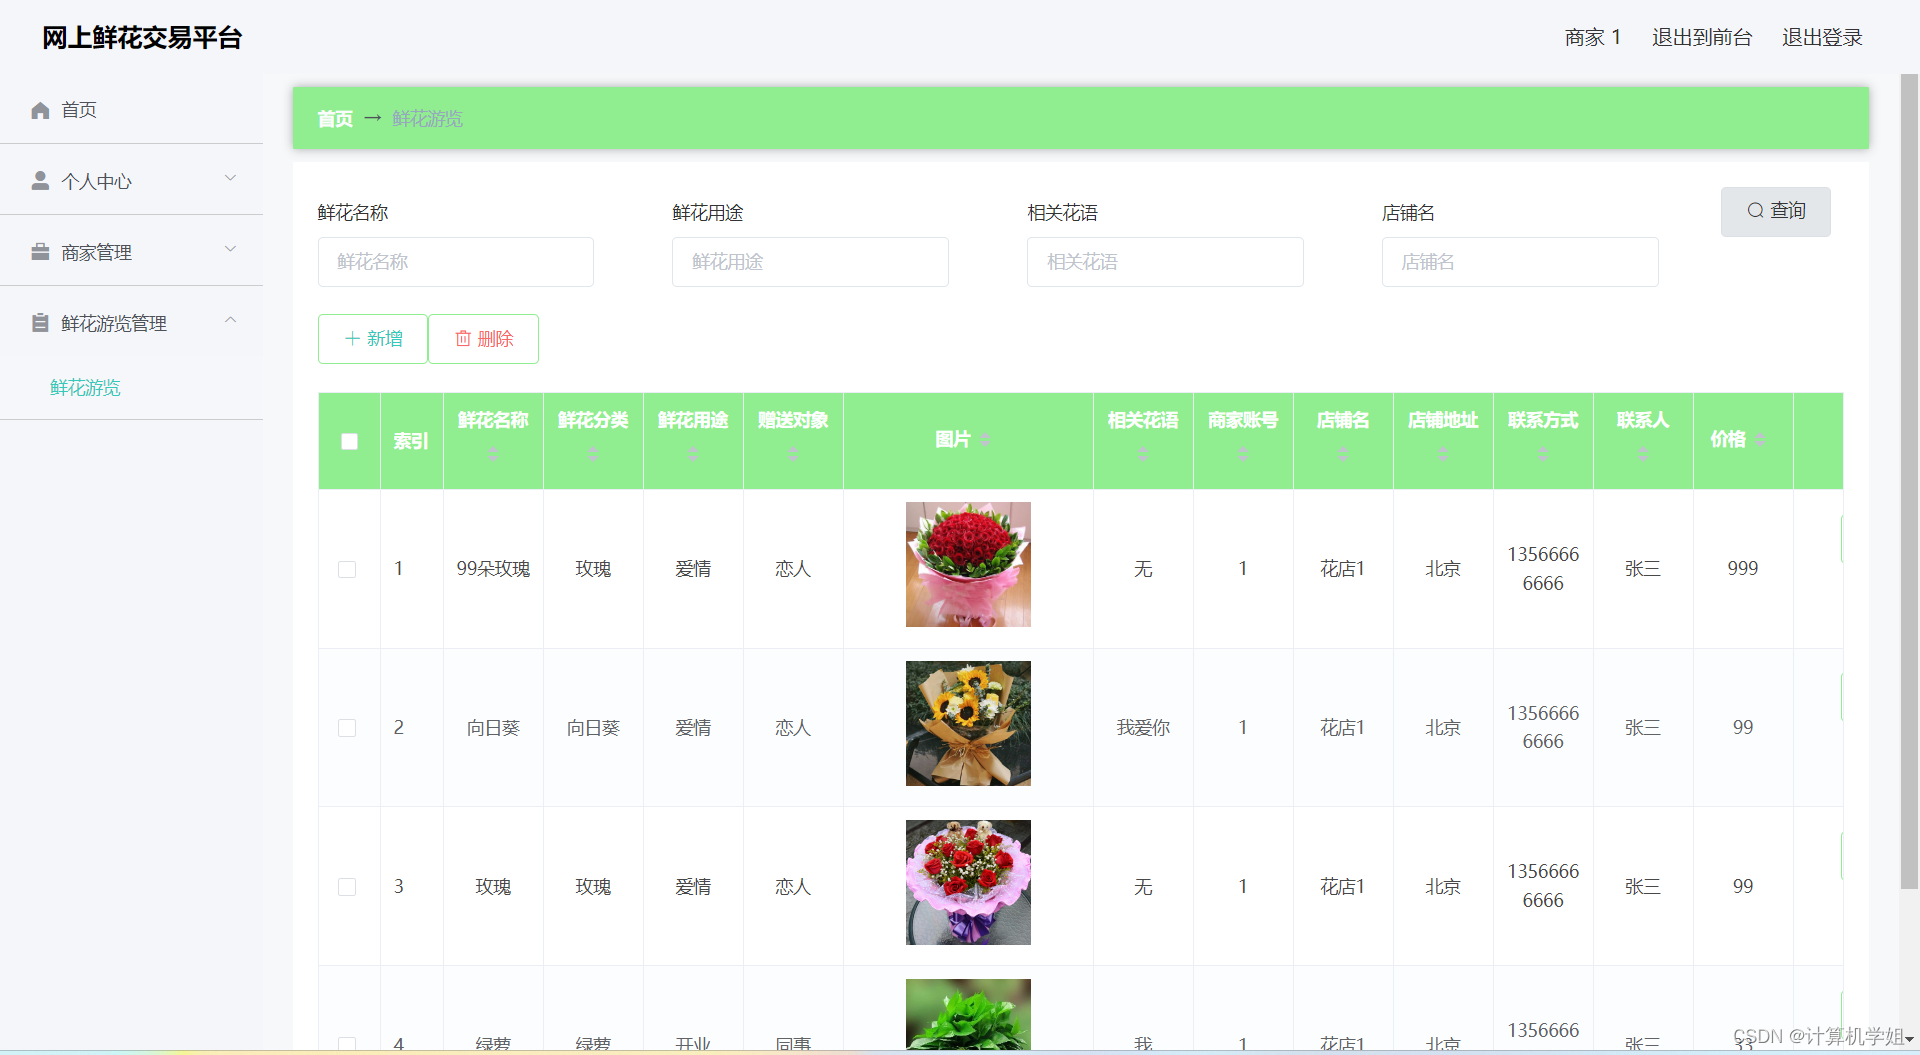Screen dimensions: 1920x1055
Task: Click the sort arrows beside 图片 header
Action: pyautogui.click(x=985, y=440)
